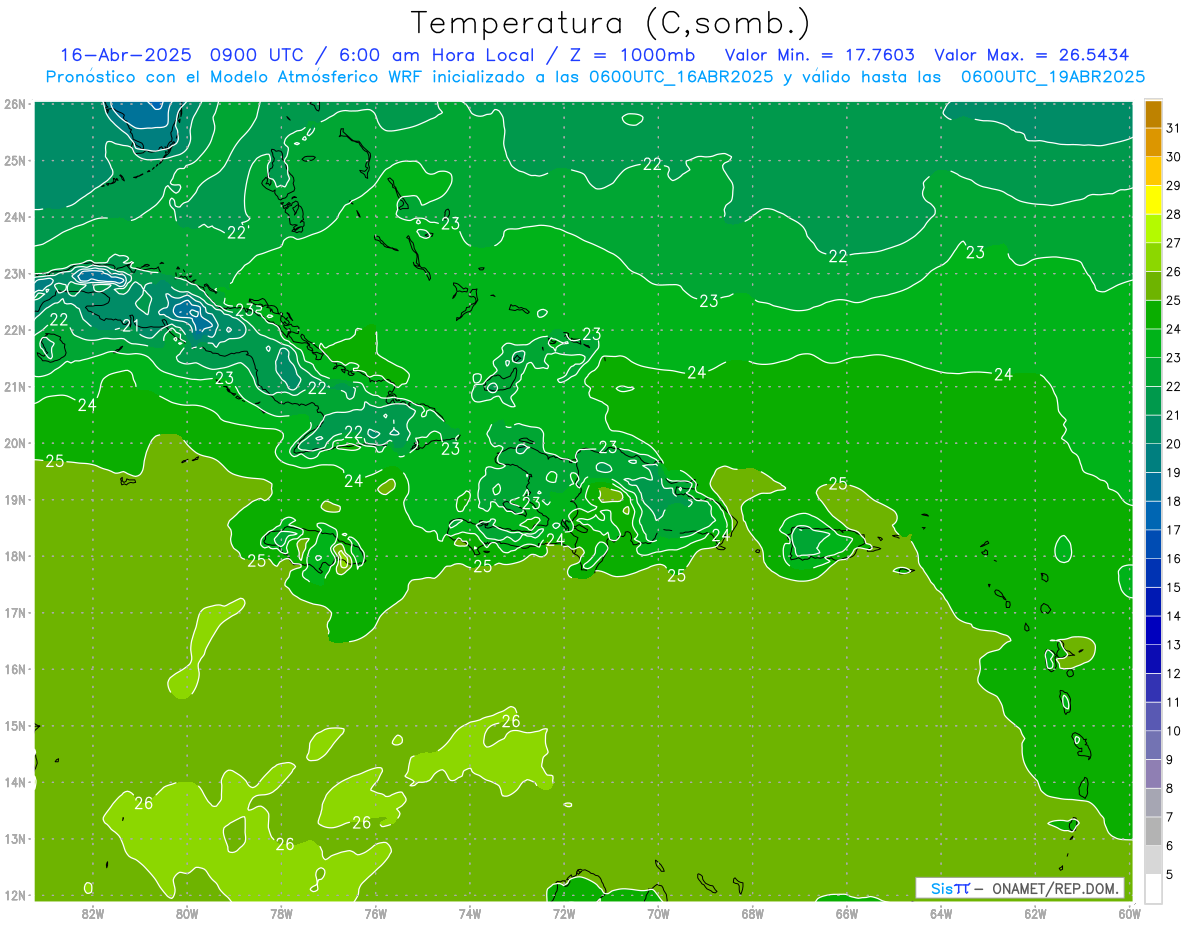The height and width of the screenshot is (927, 1200).
Task: Click the "78W" longitude axis label
Action: coord(281,914)
